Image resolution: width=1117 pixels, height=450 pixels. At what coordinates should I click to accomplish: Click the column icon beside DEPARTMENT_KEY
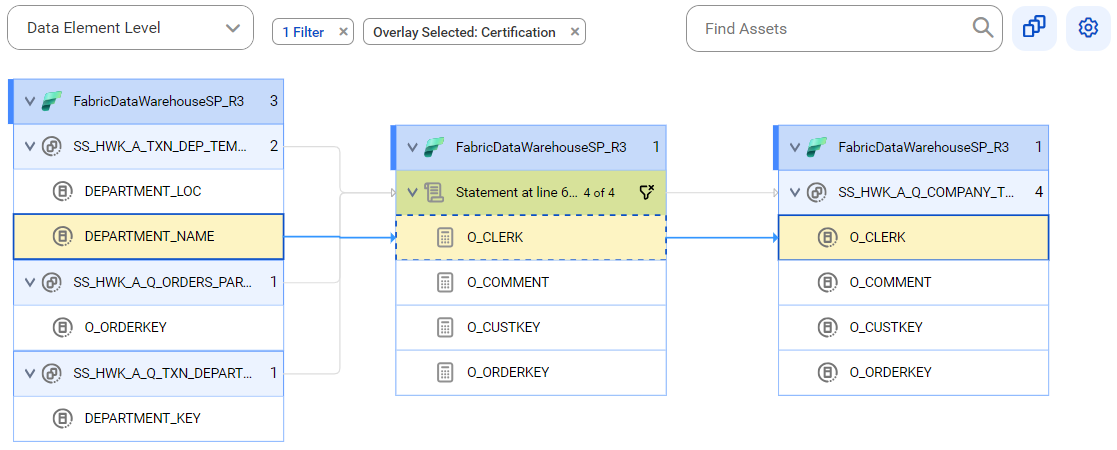coord(63,418)
